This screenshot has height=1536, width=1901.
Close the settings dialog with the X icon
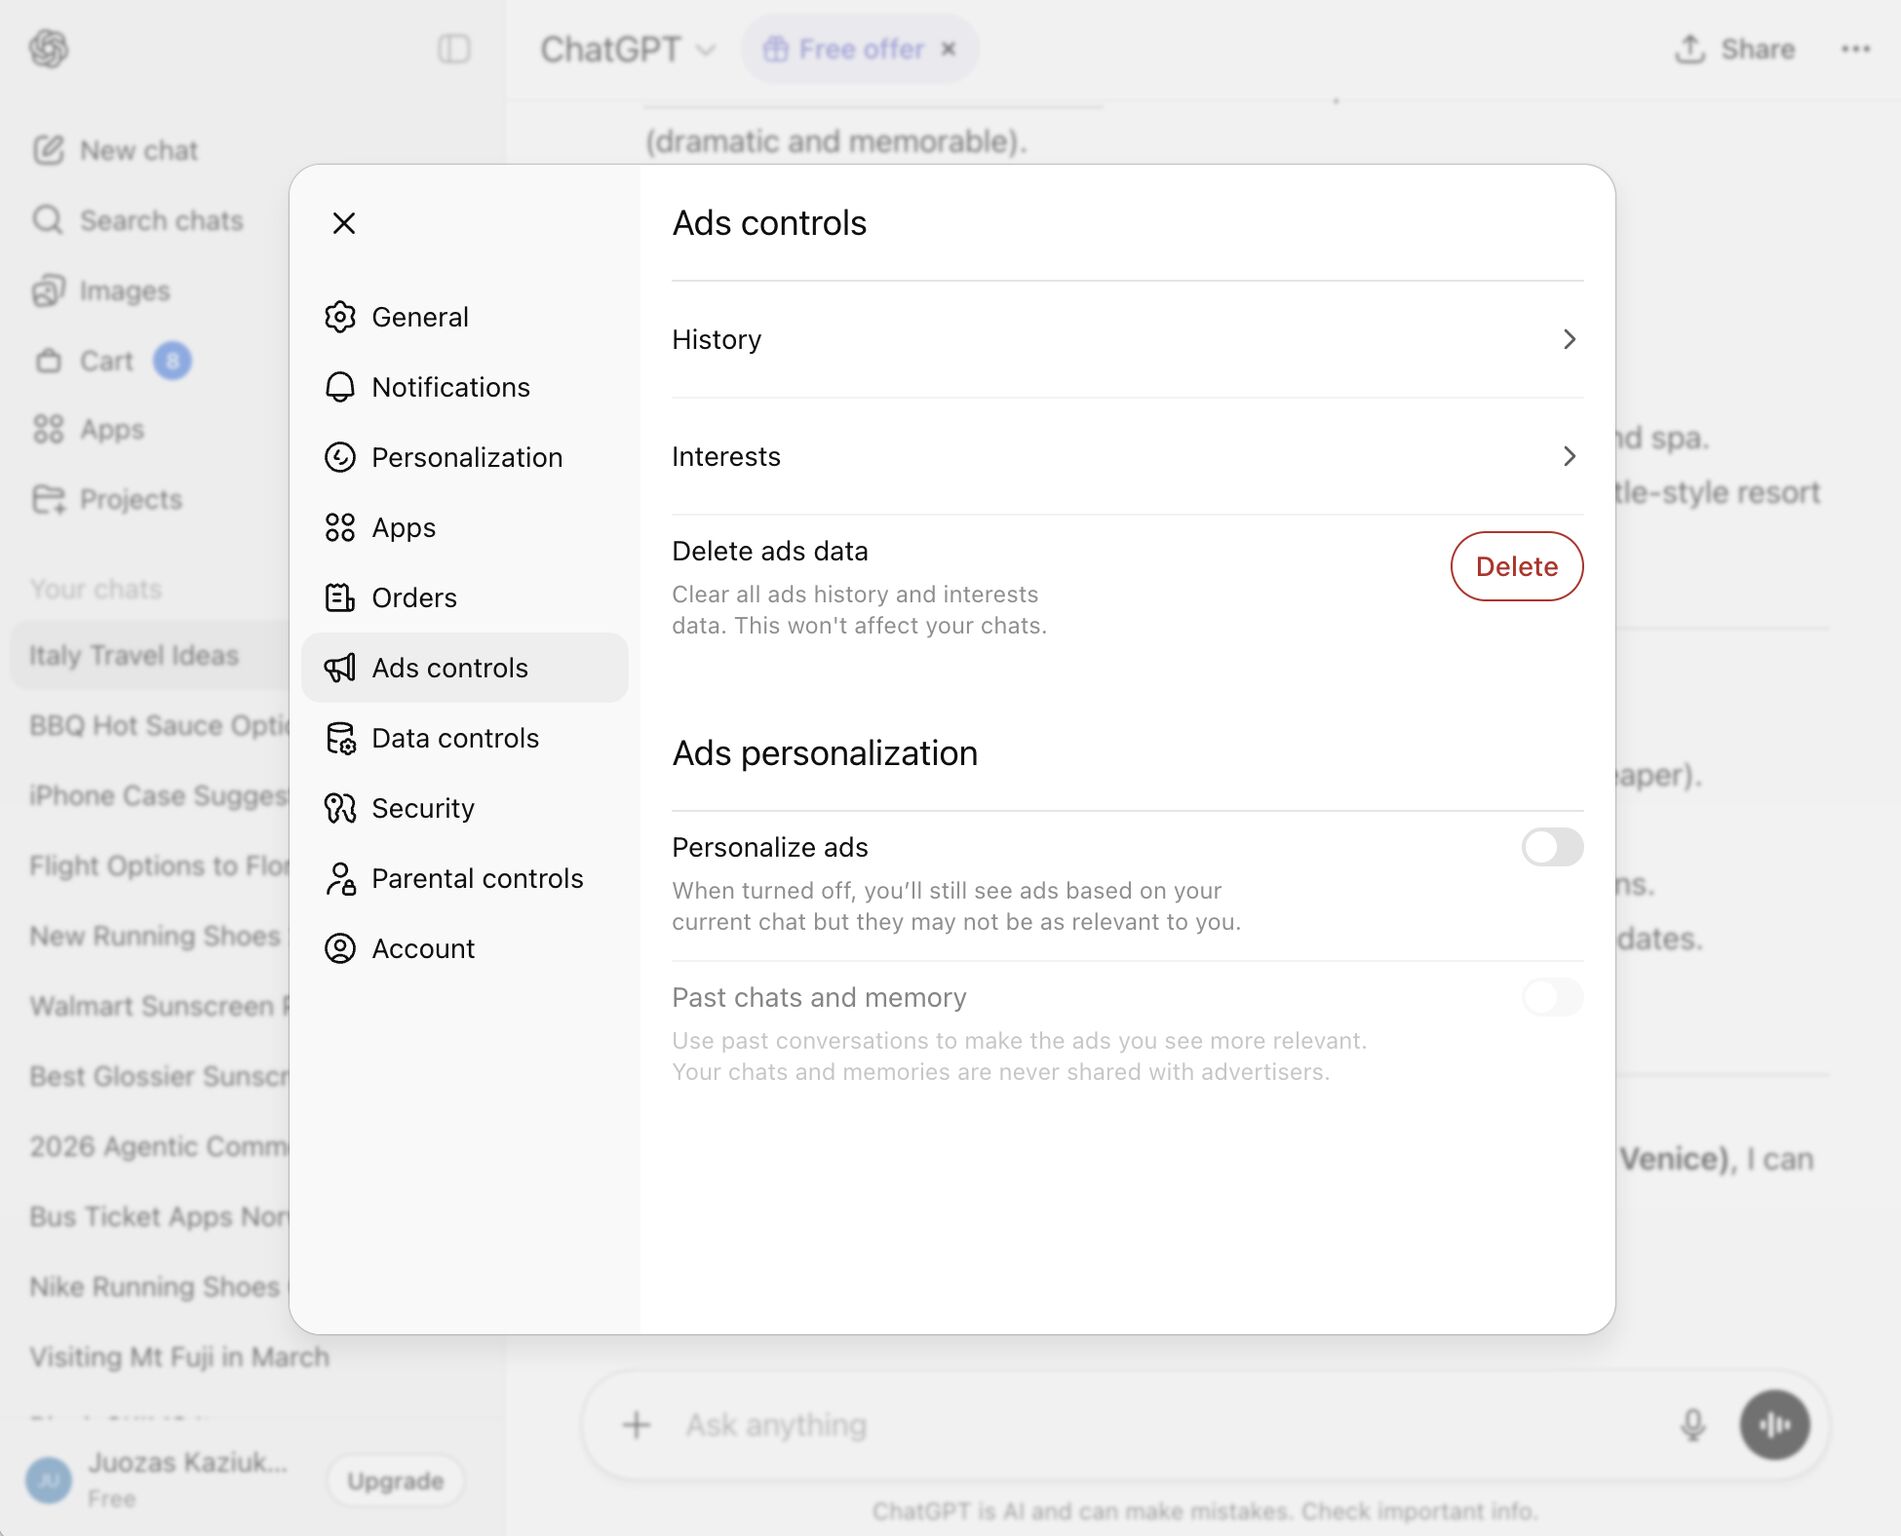pos(344,223)
